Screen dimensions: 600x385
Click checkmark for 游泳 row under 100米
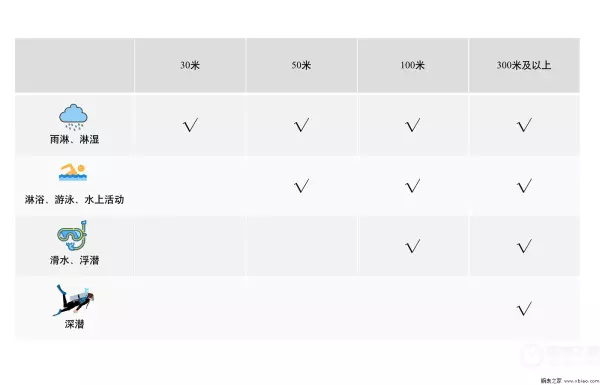412,186
